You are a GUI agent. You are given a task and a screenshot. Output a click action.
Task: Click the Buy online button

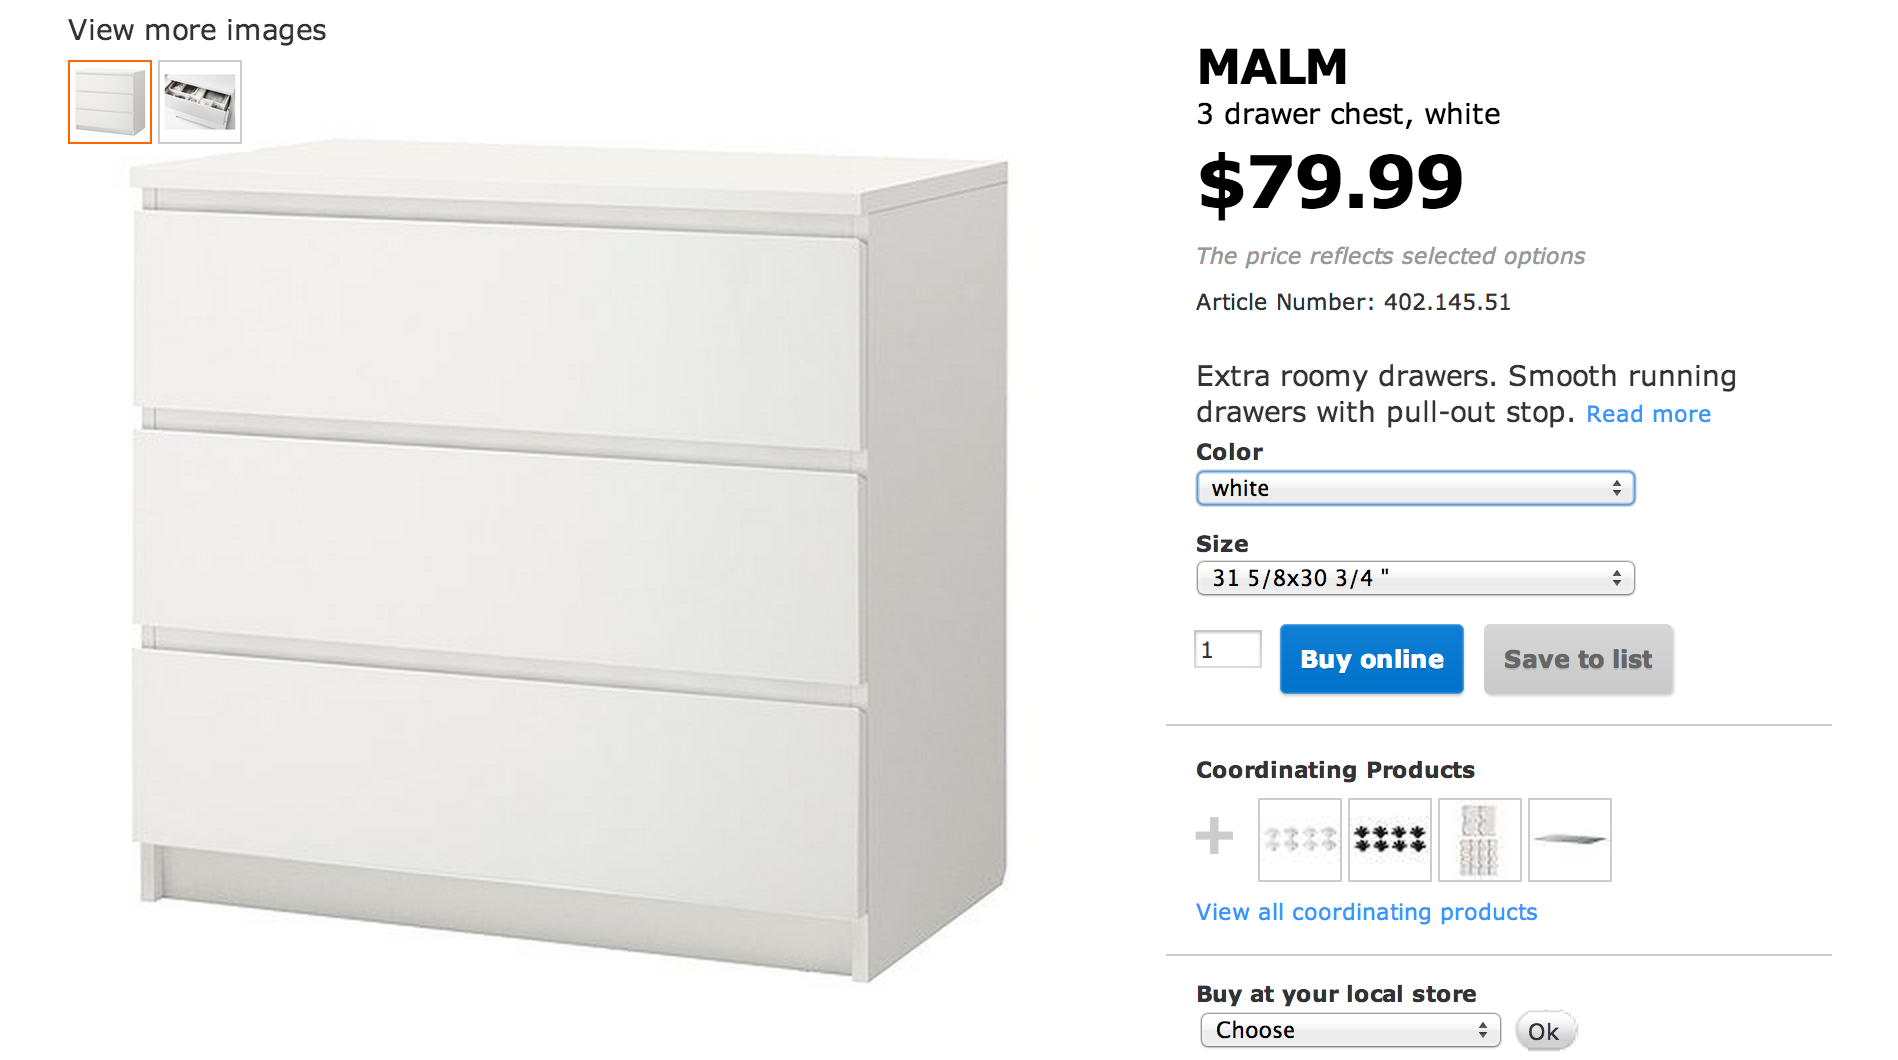(x=1371, y=659)
